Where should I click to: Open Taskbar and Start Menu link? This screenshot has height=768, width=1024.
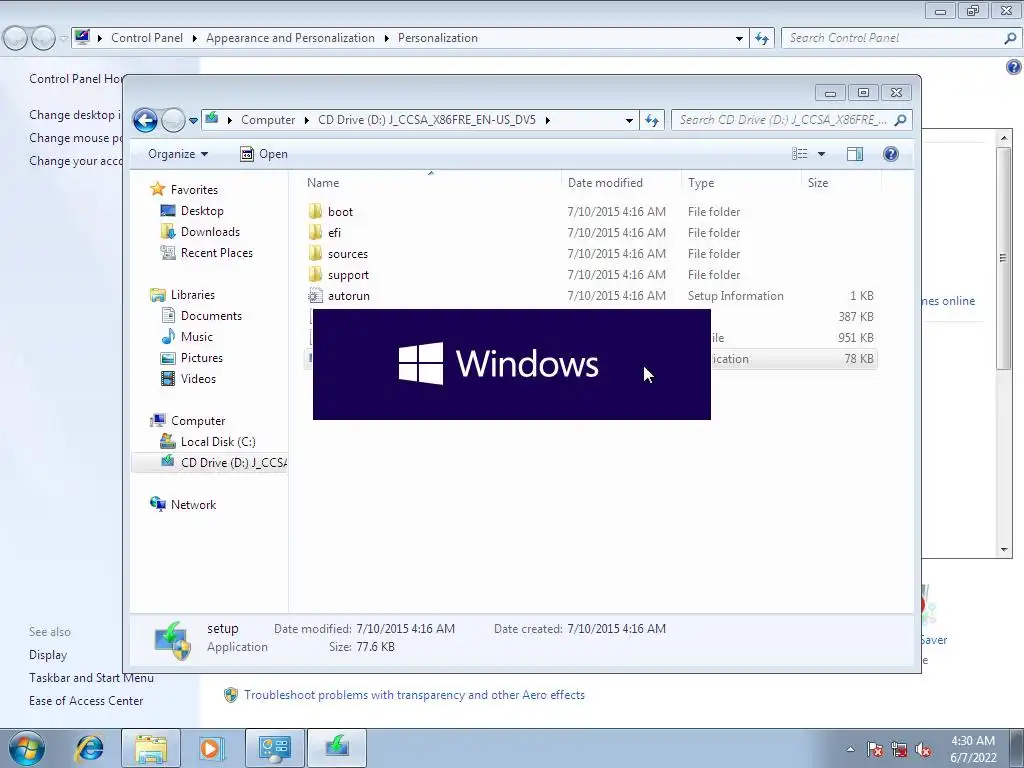pos(91,678)
